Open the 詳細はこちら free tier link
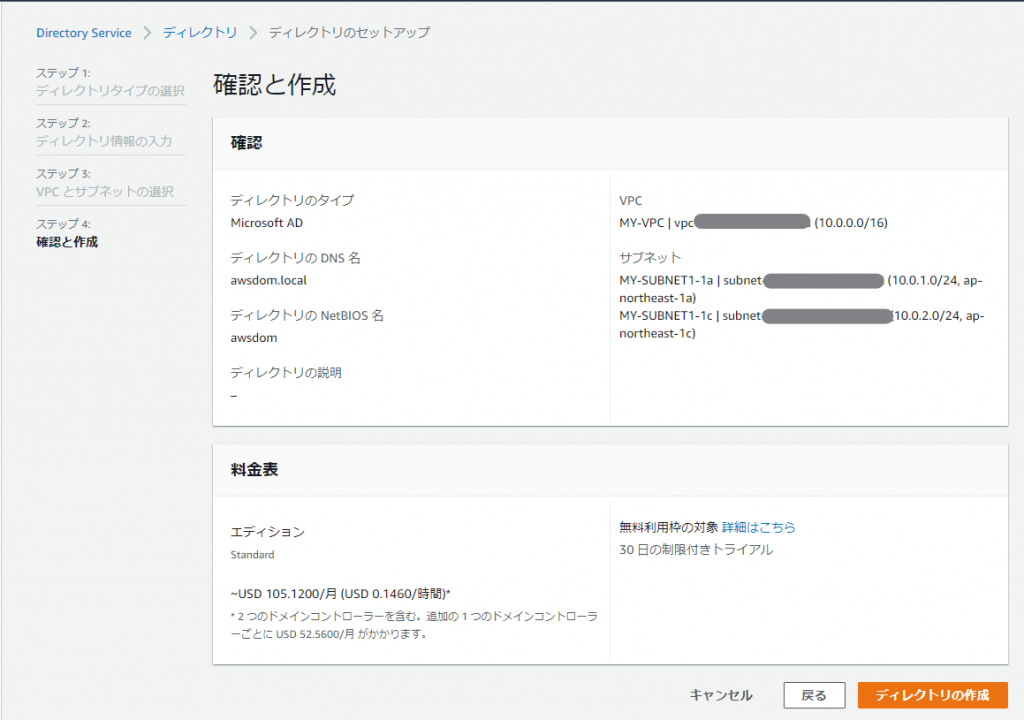 (759, 527)
